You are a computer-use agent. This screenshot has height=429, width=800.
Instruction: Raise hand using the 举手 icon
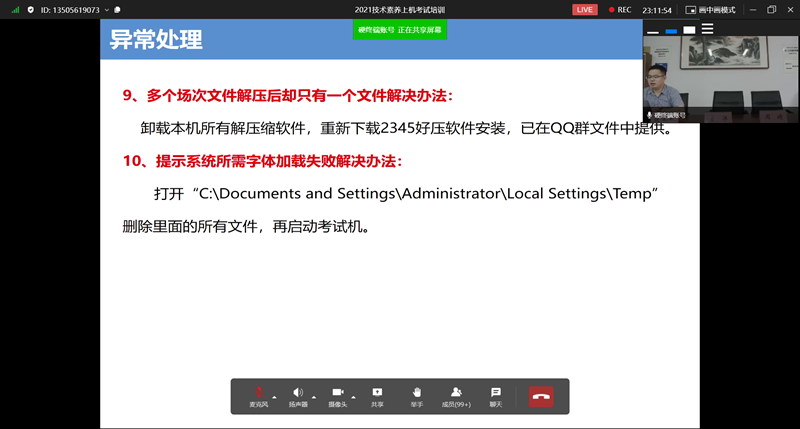pyautogui.click(x=417, y=395)
